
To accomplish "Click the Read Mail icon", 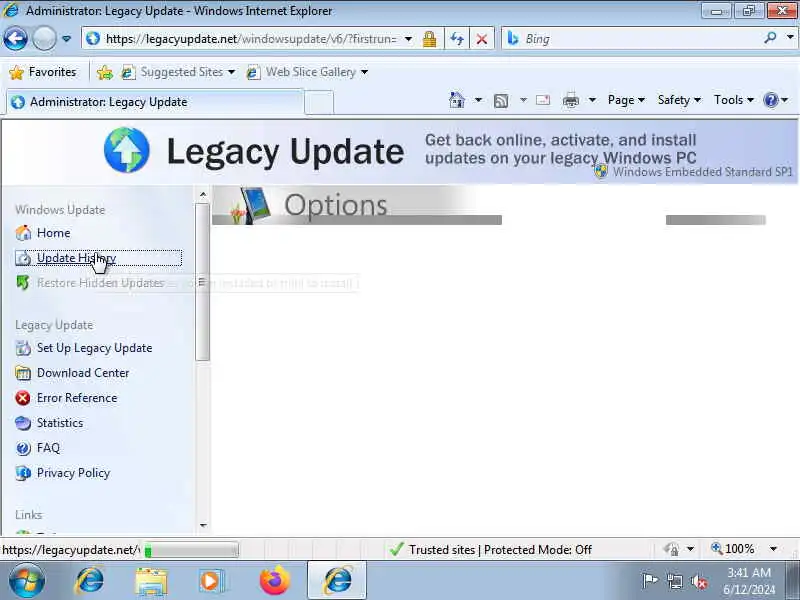I will click(543, 100).
